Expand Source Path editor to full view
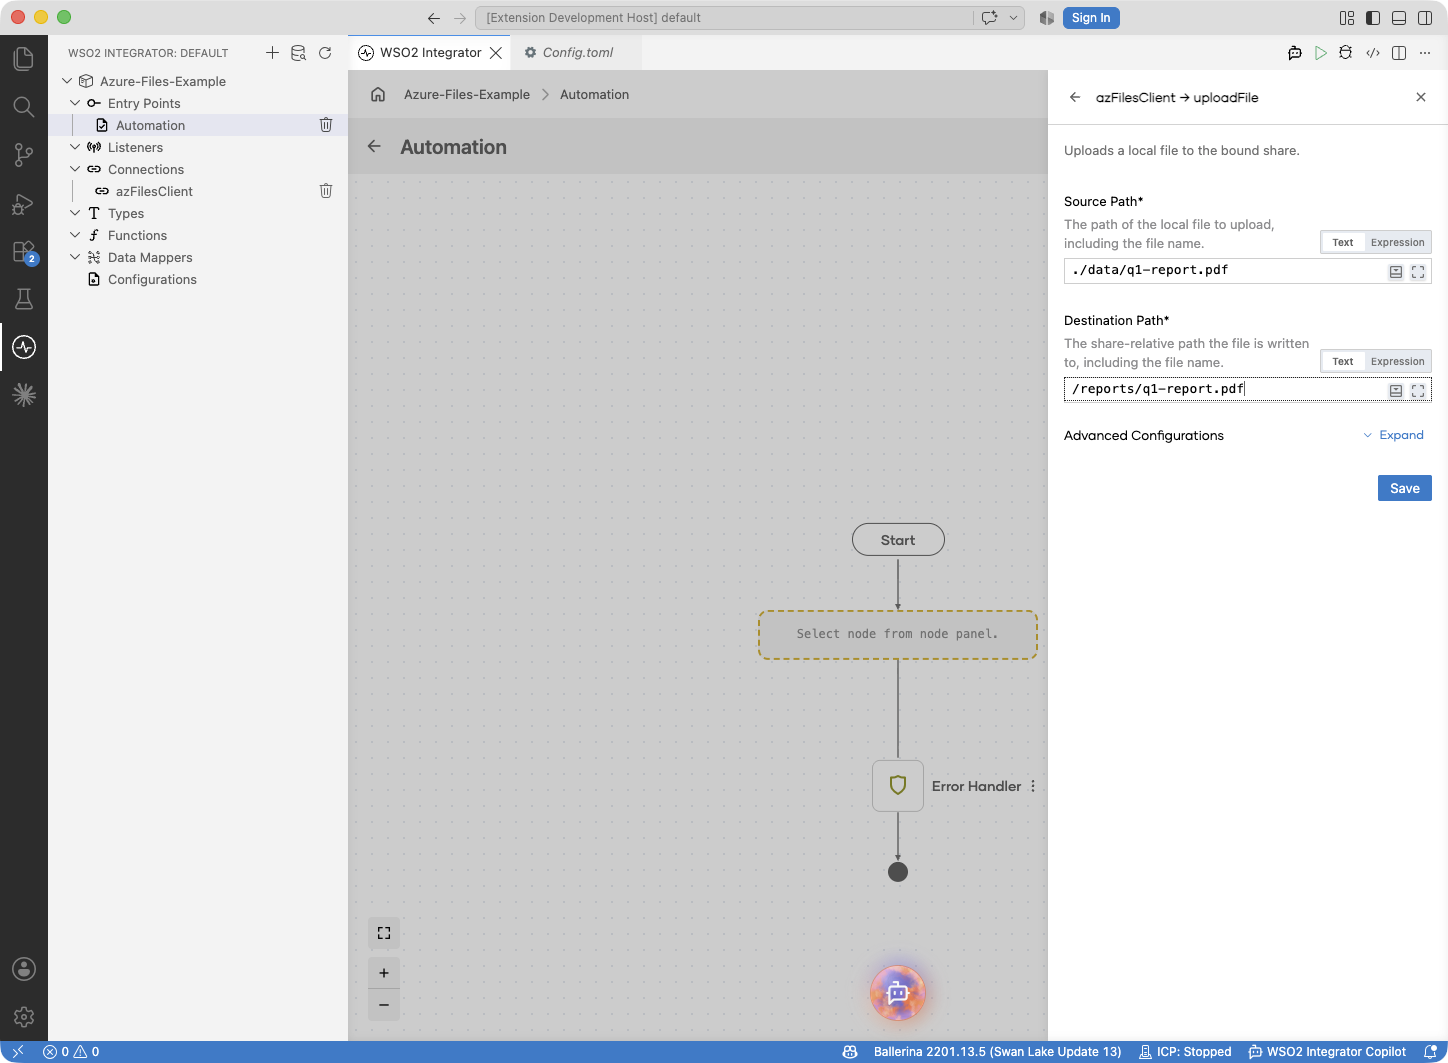This screenshot has height=1063, width=1448. pos(1418,272)
